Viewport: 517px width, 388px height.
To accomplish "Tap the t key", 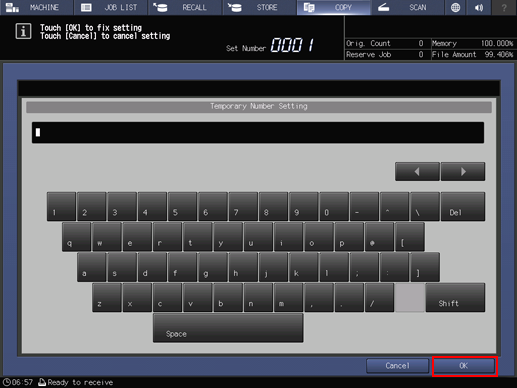I will (x=198, y=237).
